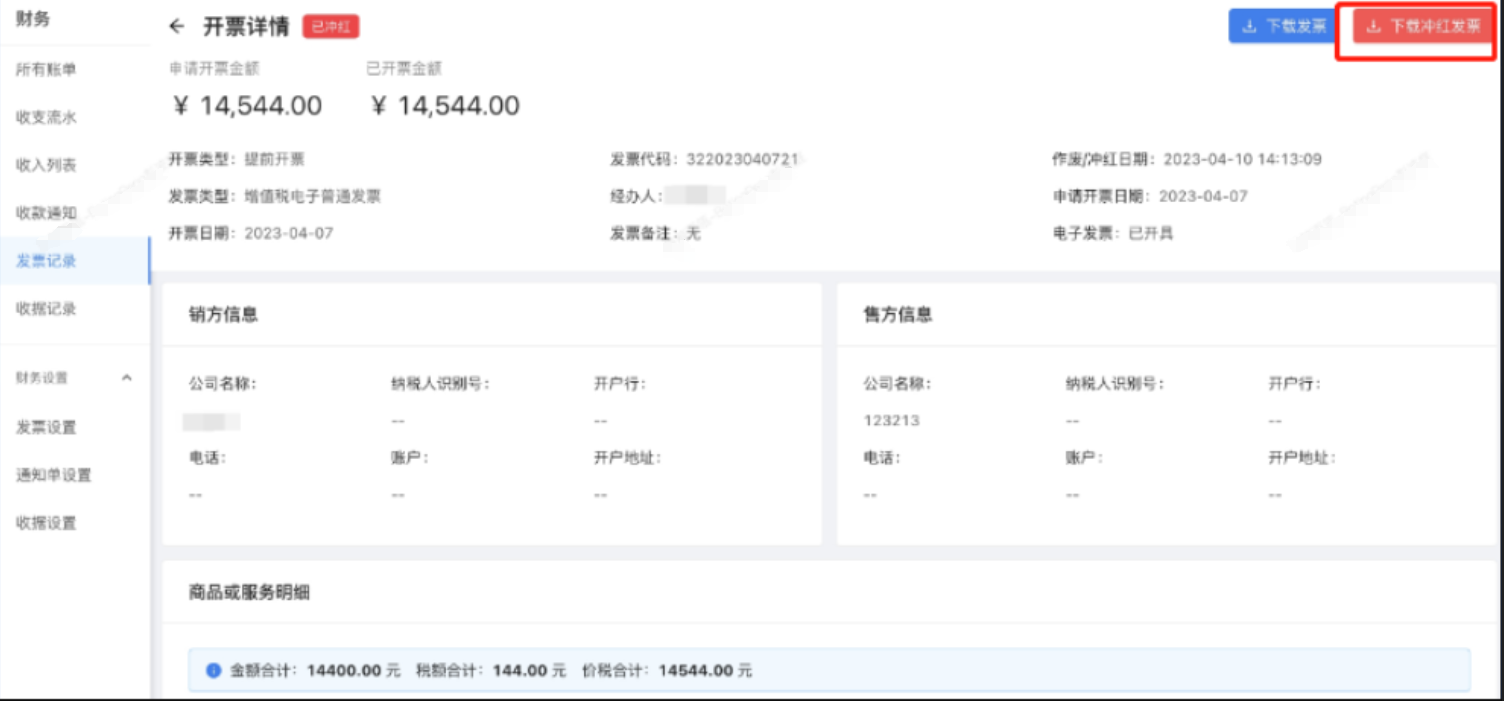
Task: Click the 财务 header atop the sidebar
Action: [33, 19]
